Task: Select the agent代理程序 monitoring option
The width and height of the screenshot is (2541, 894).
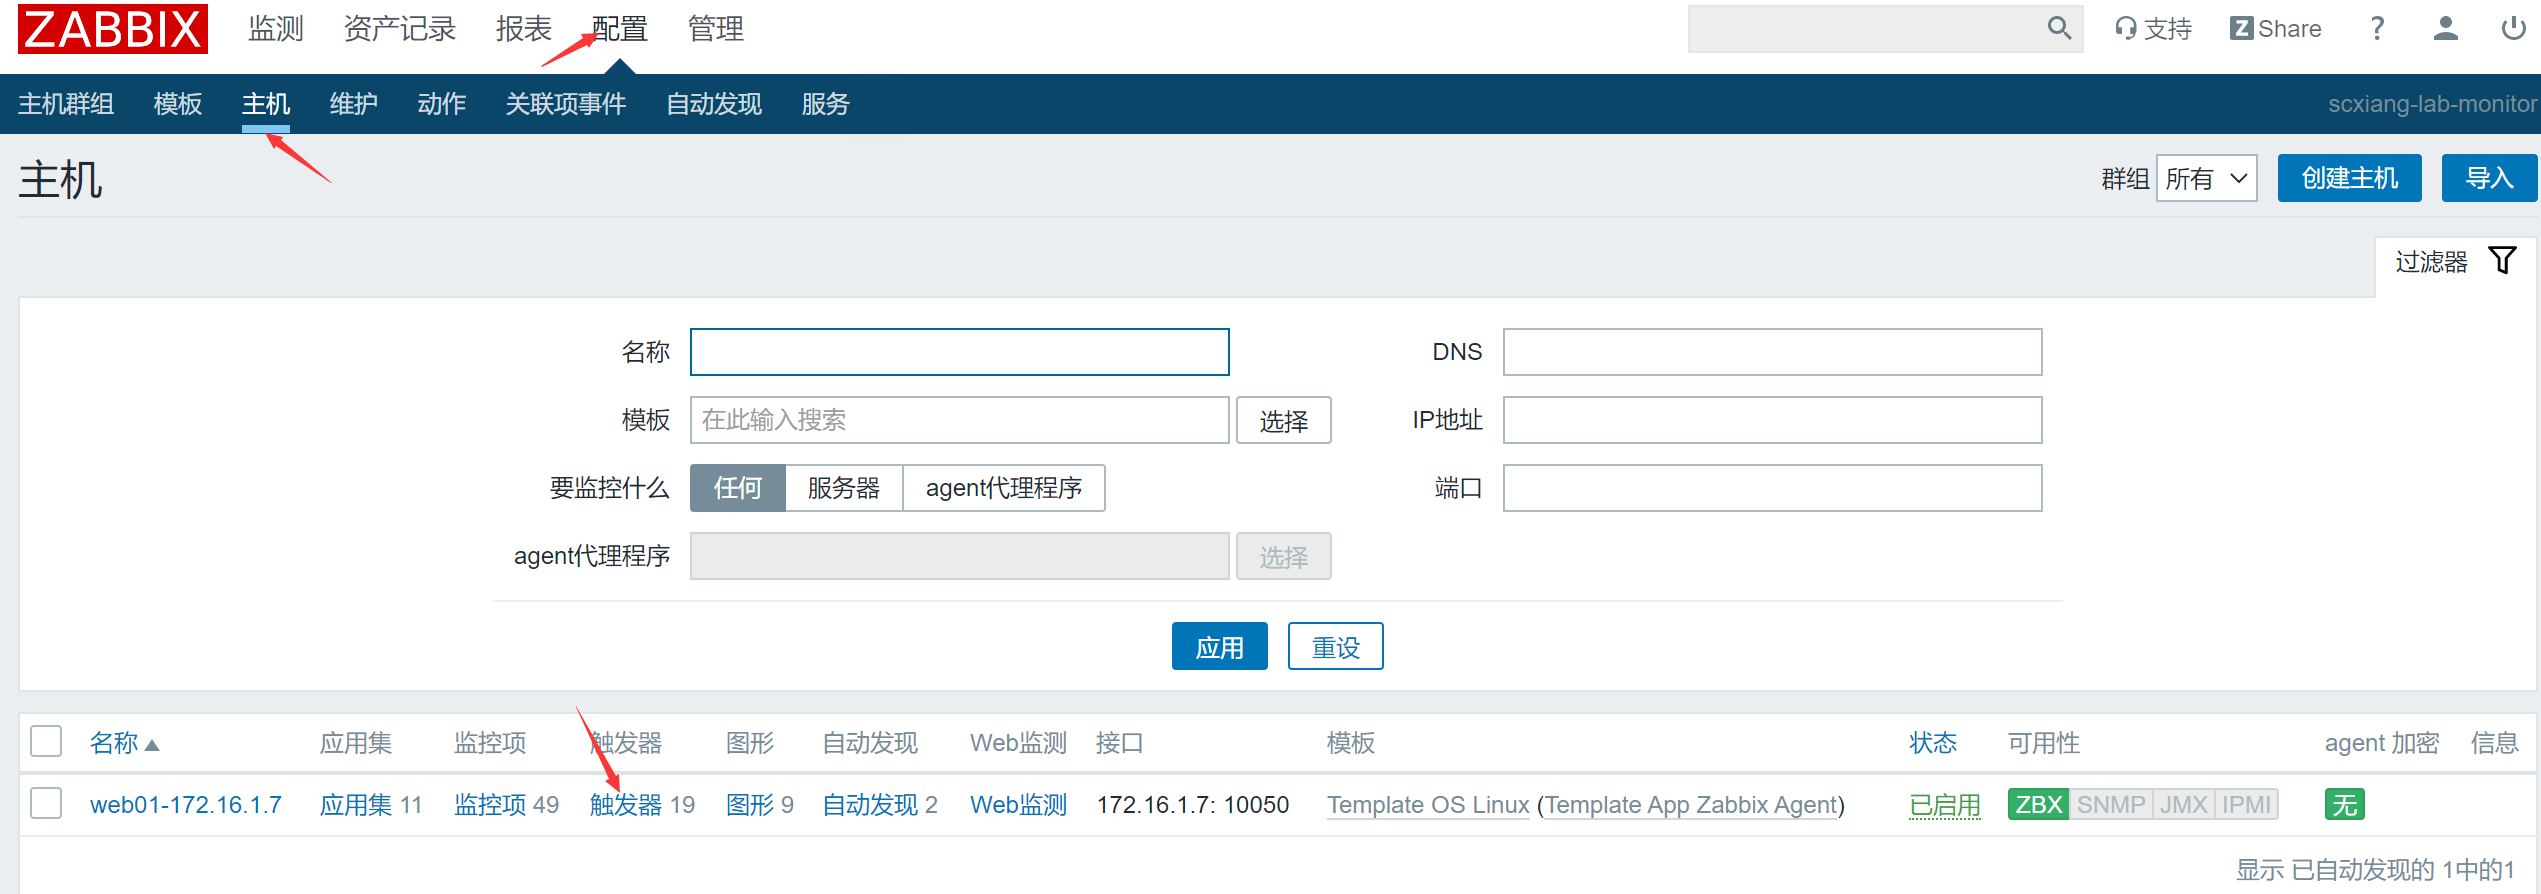Action: [x=1004, y=488]
